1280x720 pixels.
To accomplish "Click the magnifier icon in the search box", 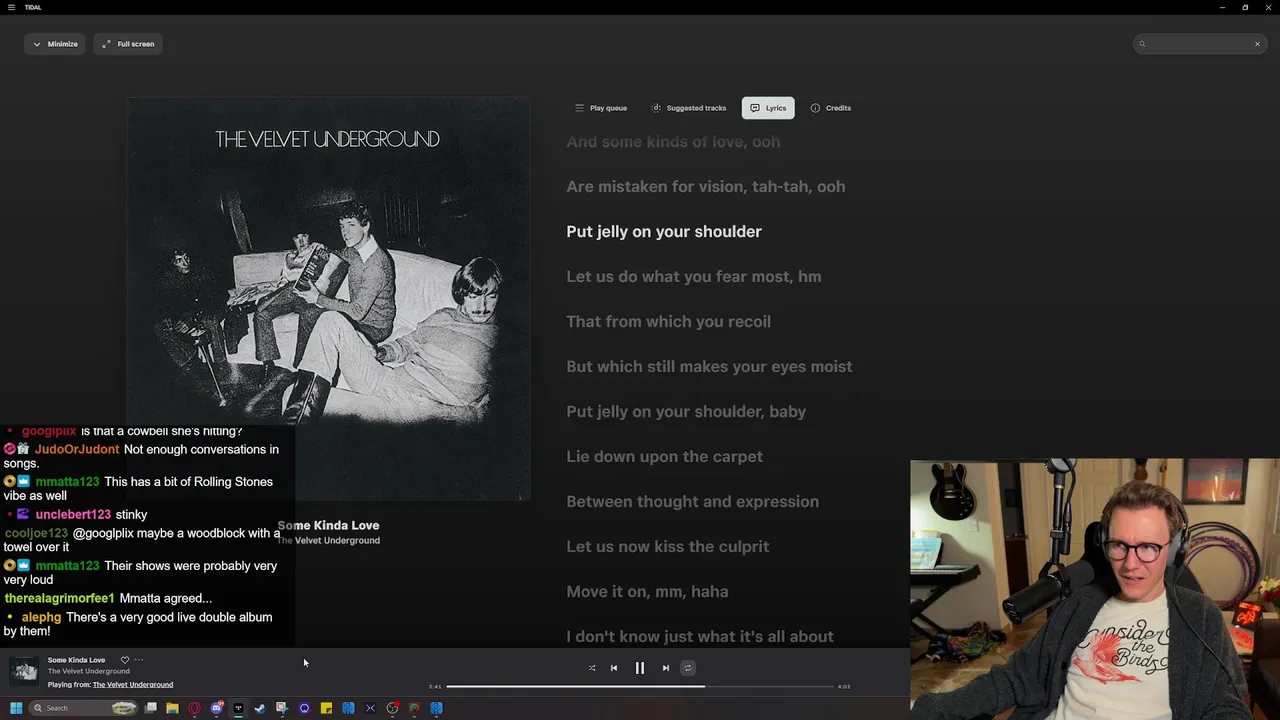I will (x=1142, y=44).
